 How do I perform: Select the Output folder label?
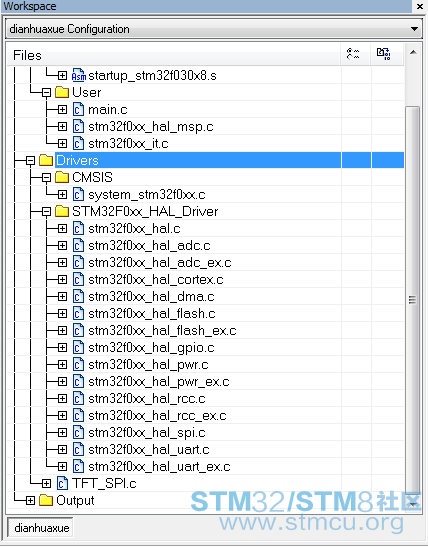(75, 501)
